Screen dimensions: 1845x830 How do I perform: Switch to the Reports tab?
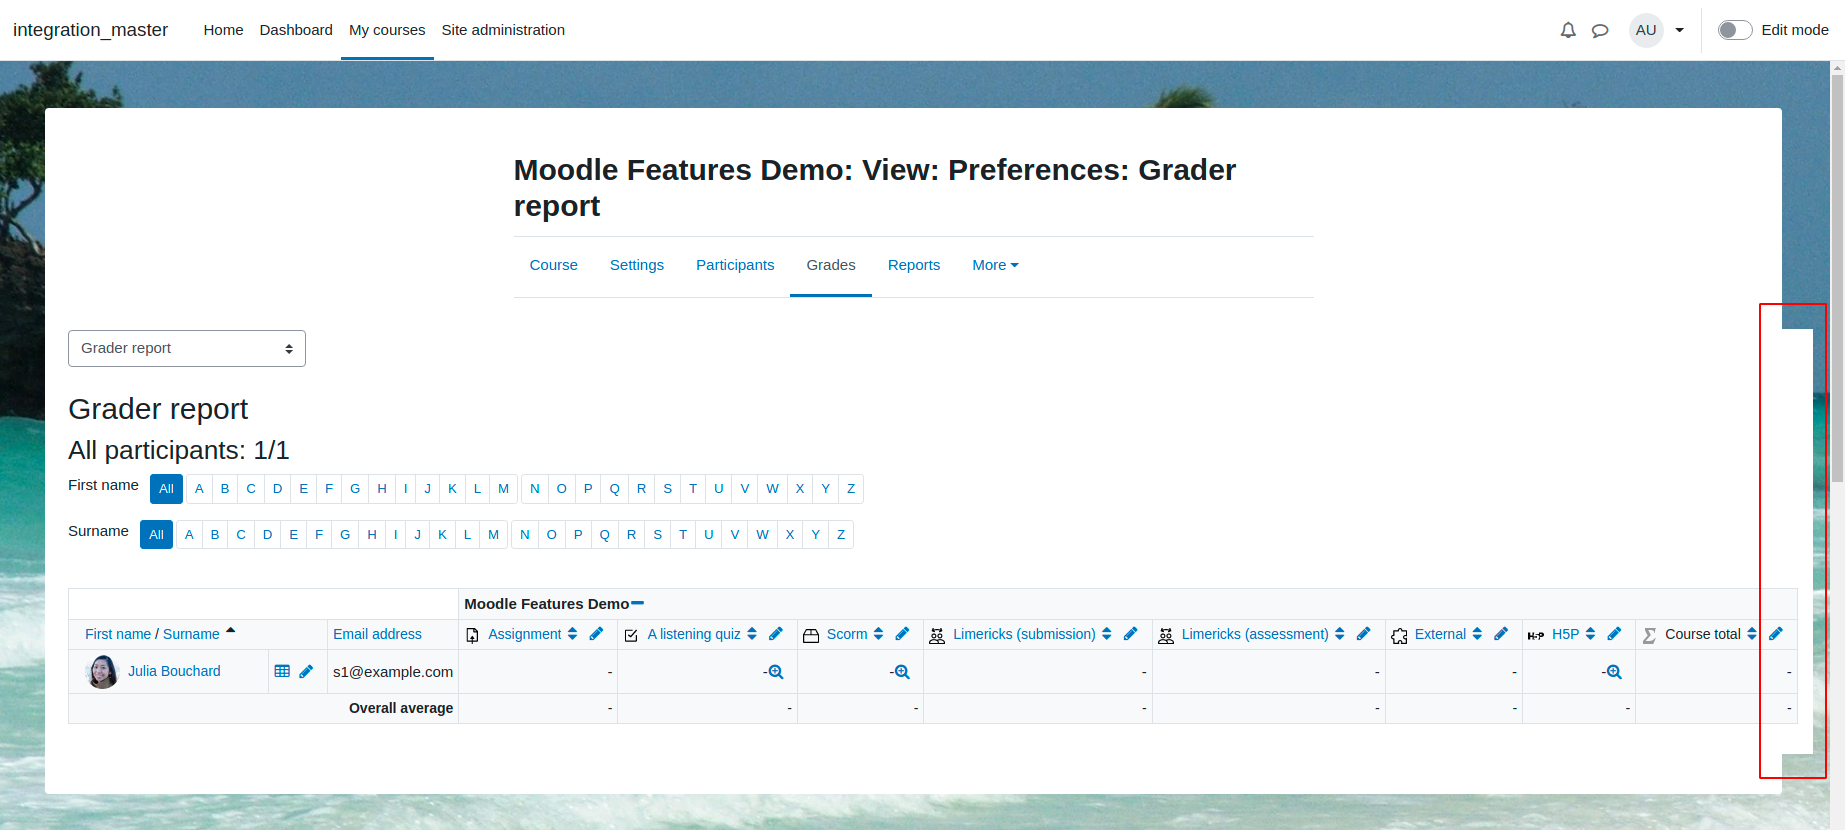pos(914,265)
